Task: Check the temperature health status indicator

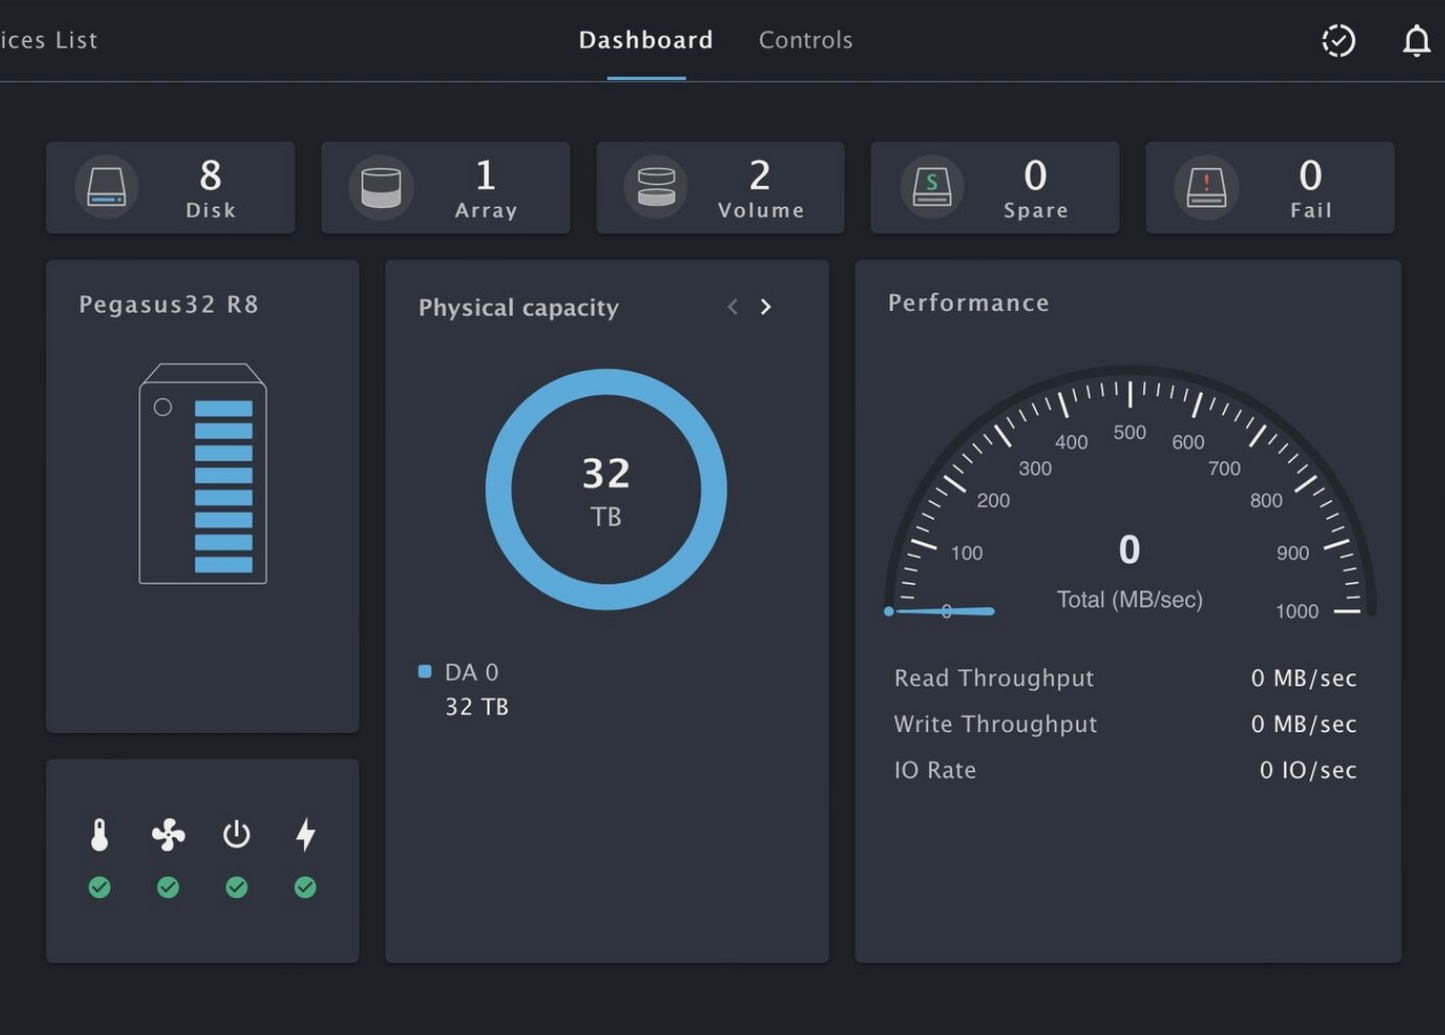Action: coord(99,886)
